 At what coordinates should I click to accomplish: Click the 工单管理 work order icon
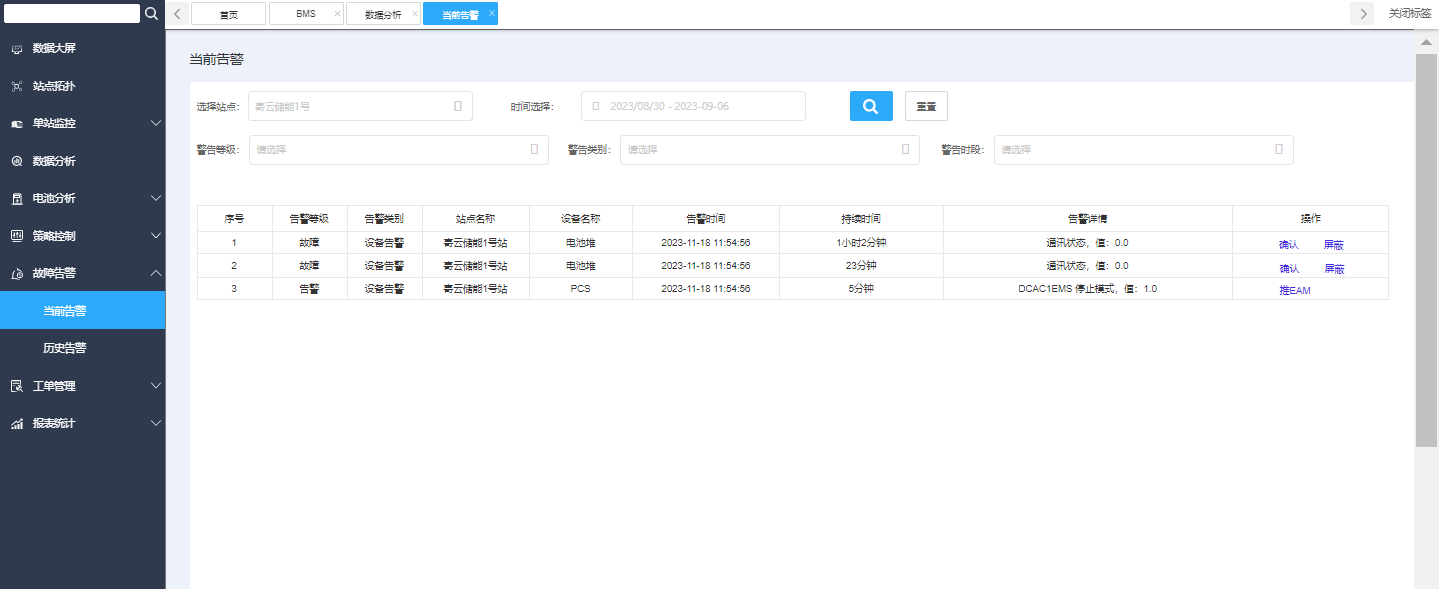(17, 386)
